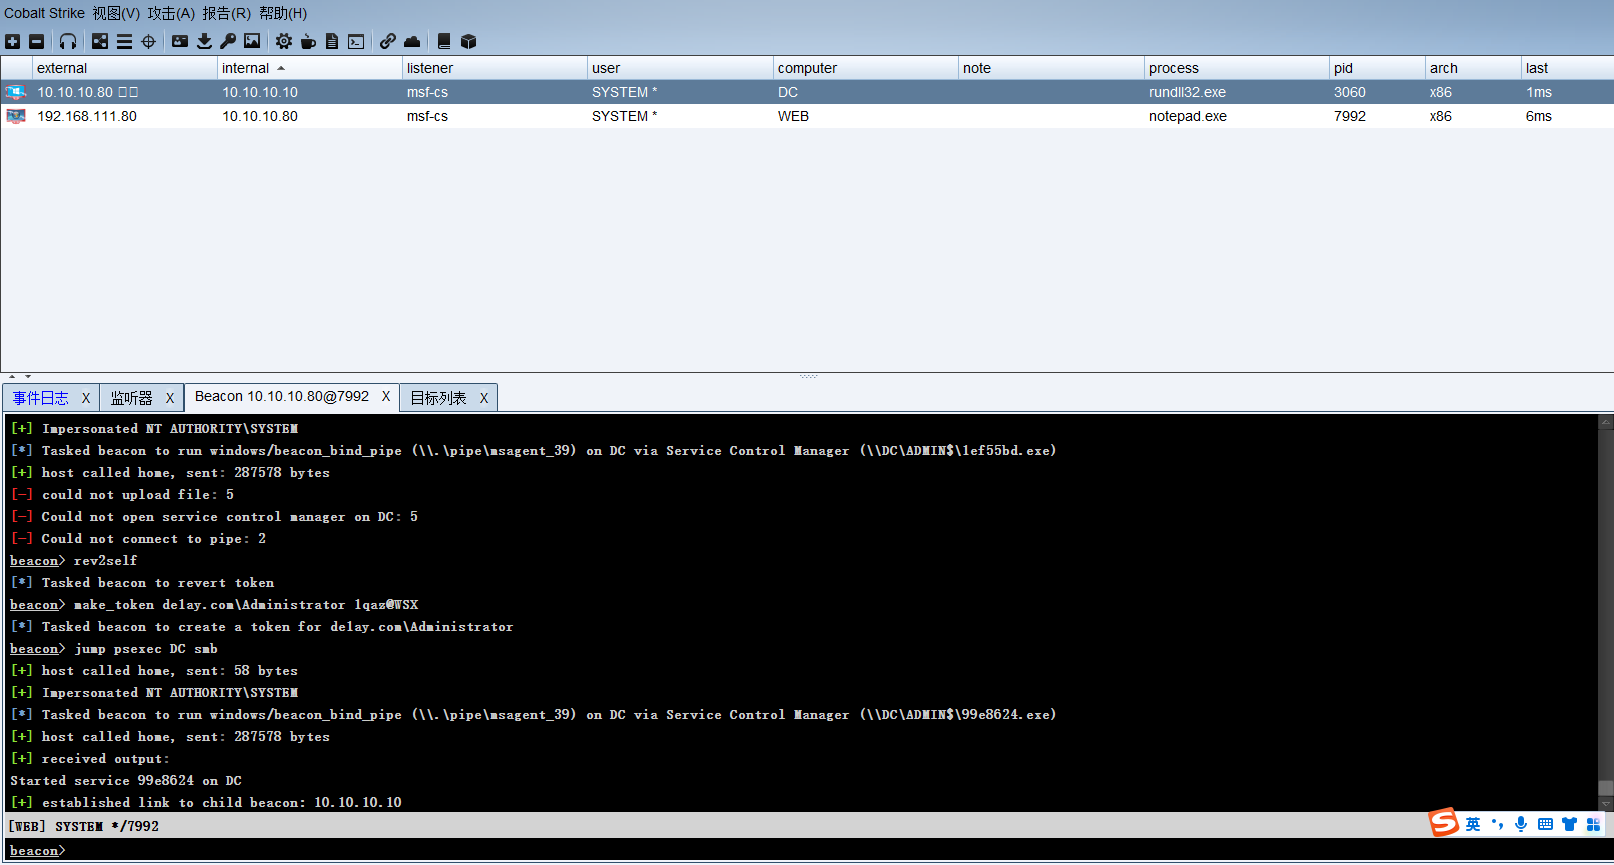Click the WEB beacon session icon
This screenshot has height=865, width=1614.
15,116
